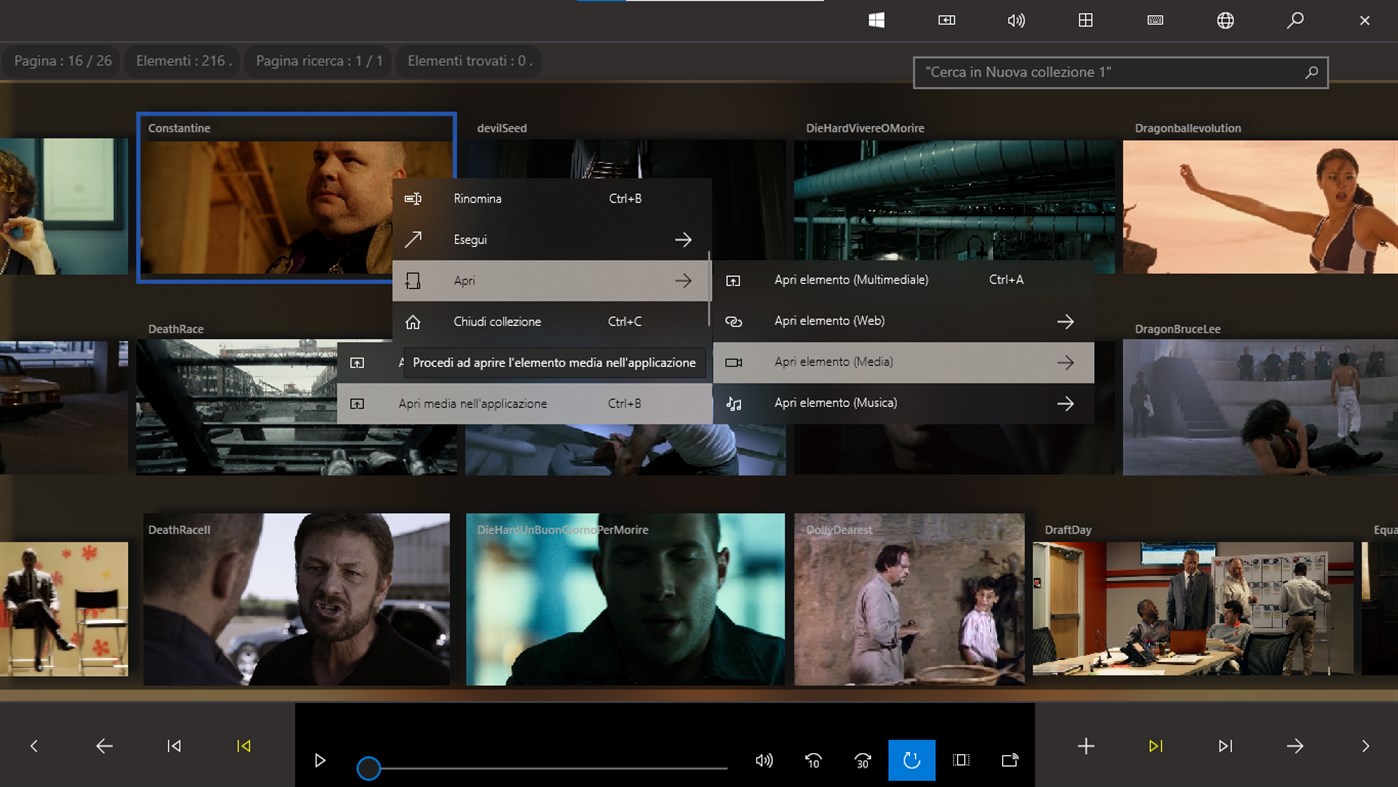Skip forward 30 seconds in the player
Screen dimensions: 1398x787
point(862,761)
